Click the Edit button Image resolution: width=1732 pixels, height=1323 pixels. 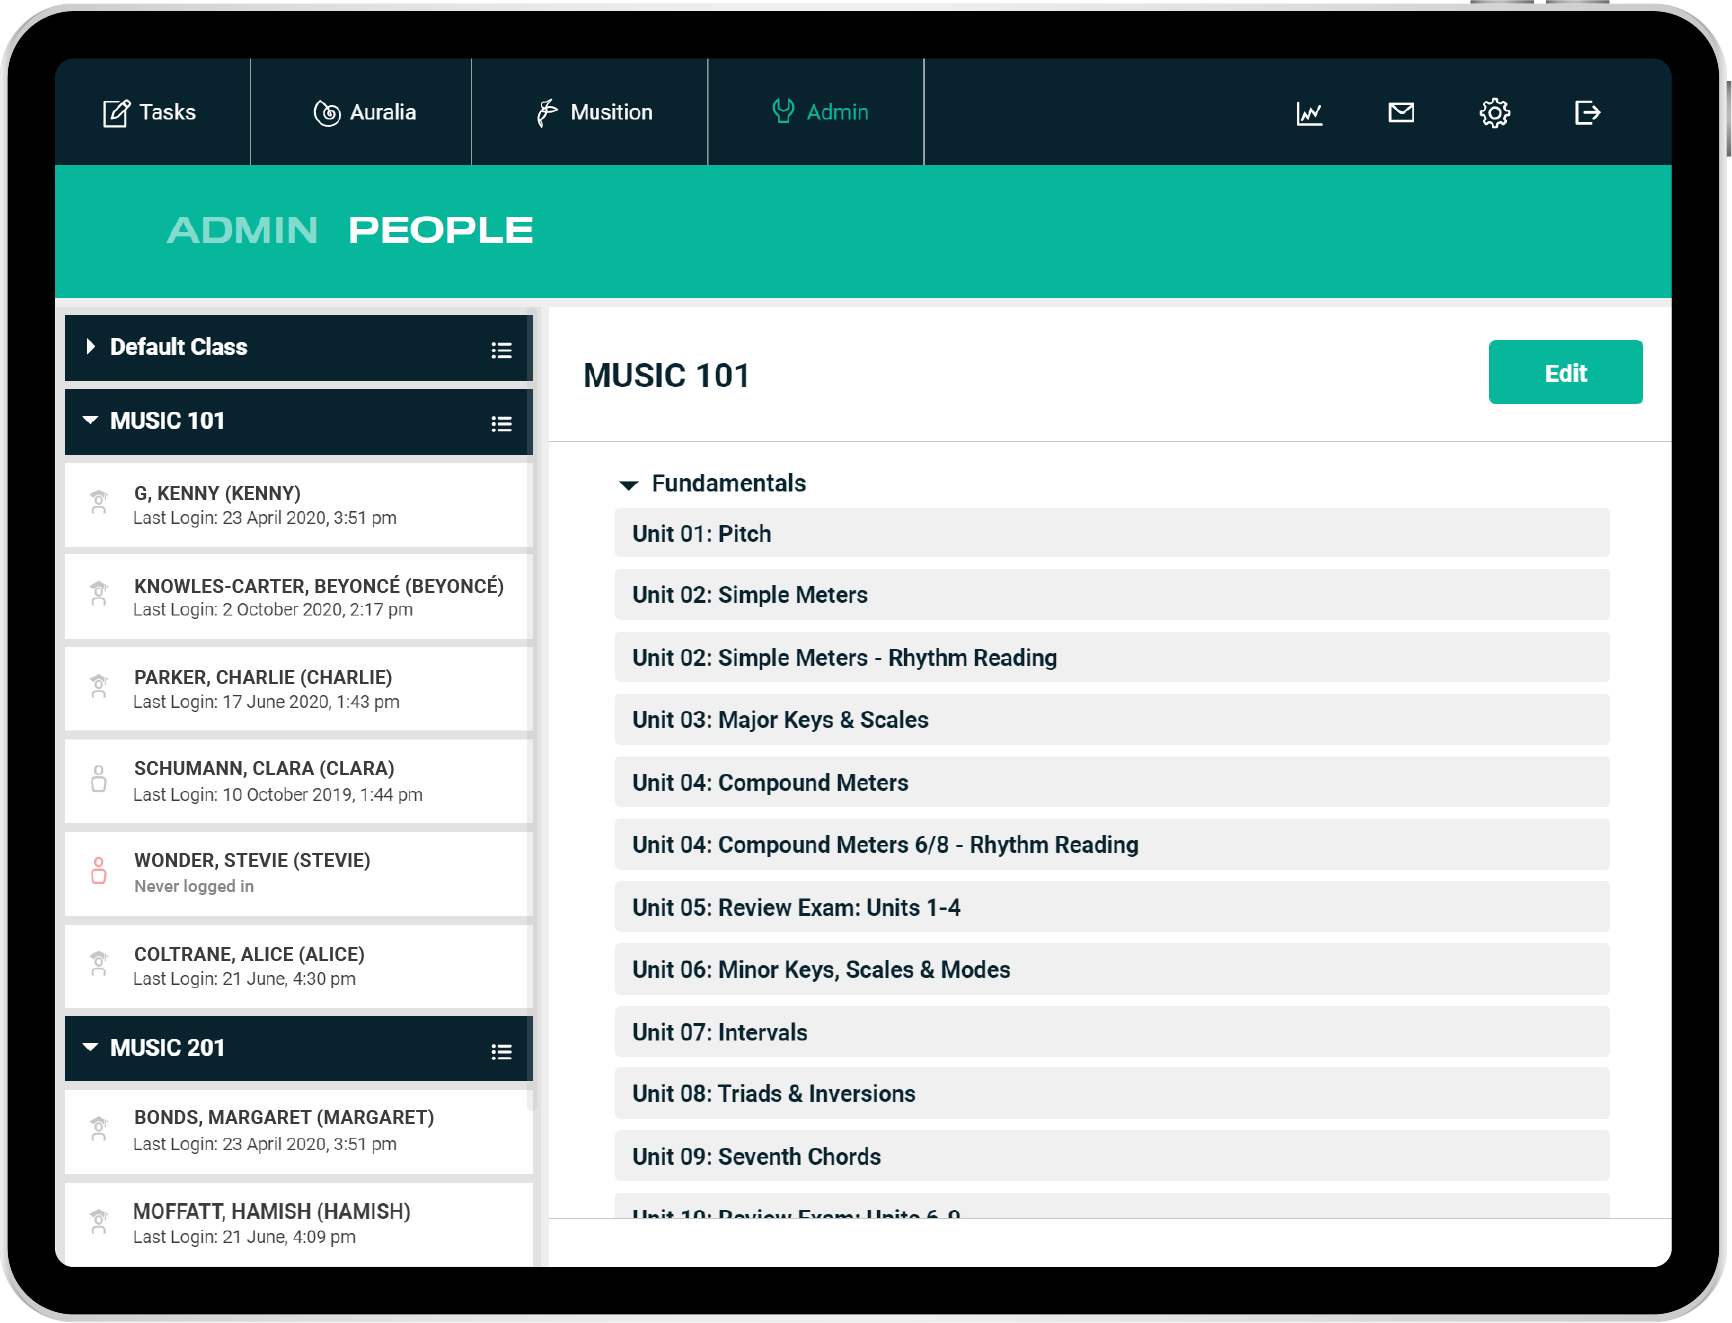coord(1565,373)
